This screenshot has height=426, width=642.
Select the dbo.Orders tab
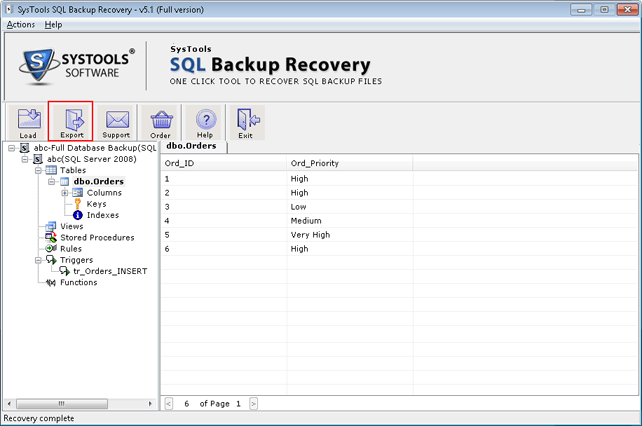[x=192, y=146]
